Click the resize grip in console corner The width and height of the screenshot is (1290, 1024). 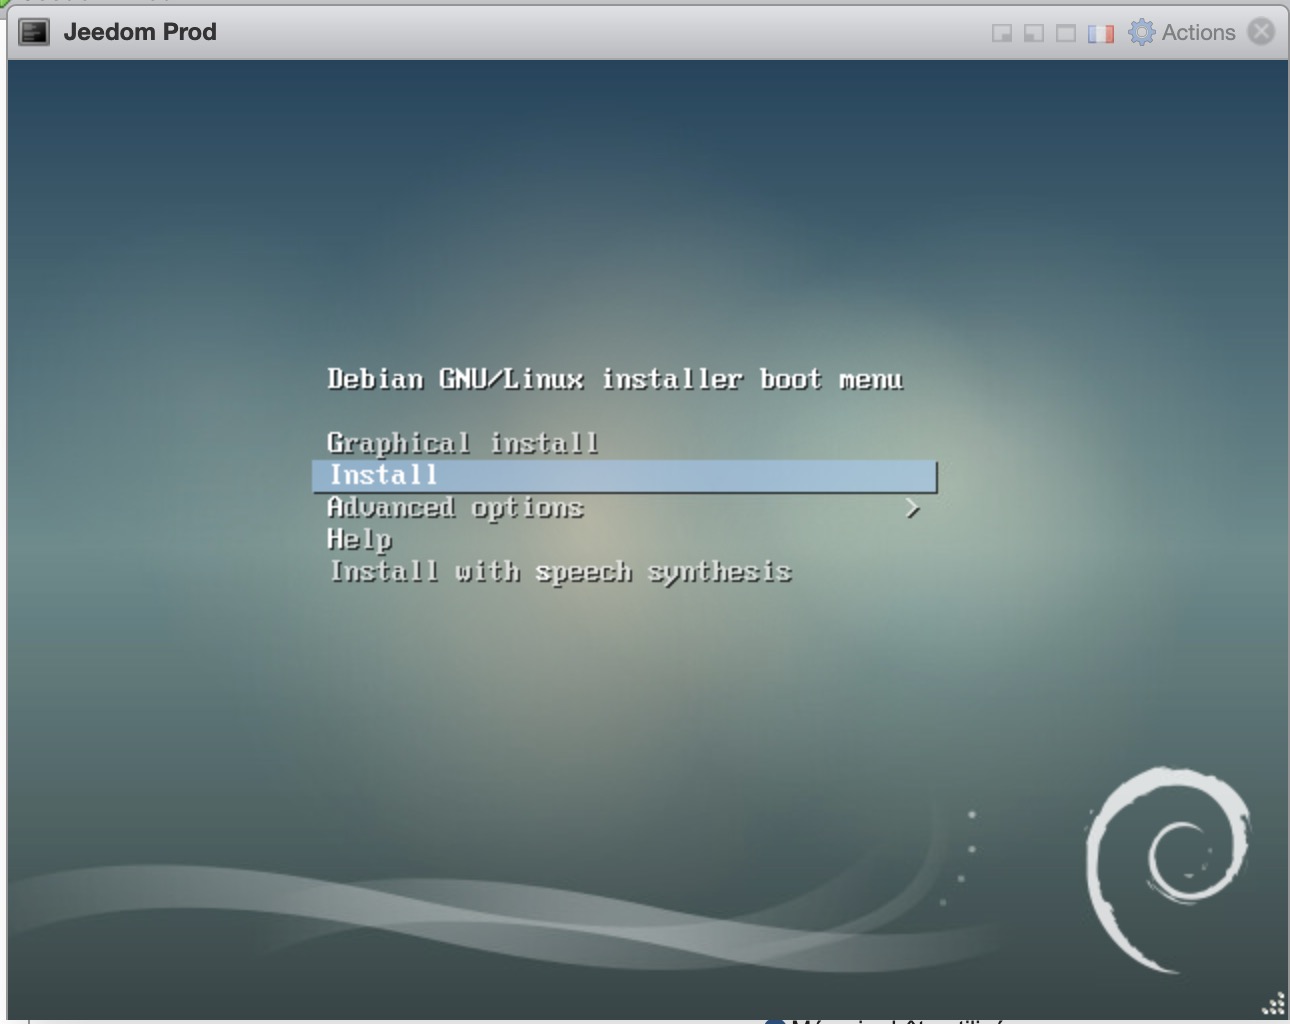(1273, 1004)
